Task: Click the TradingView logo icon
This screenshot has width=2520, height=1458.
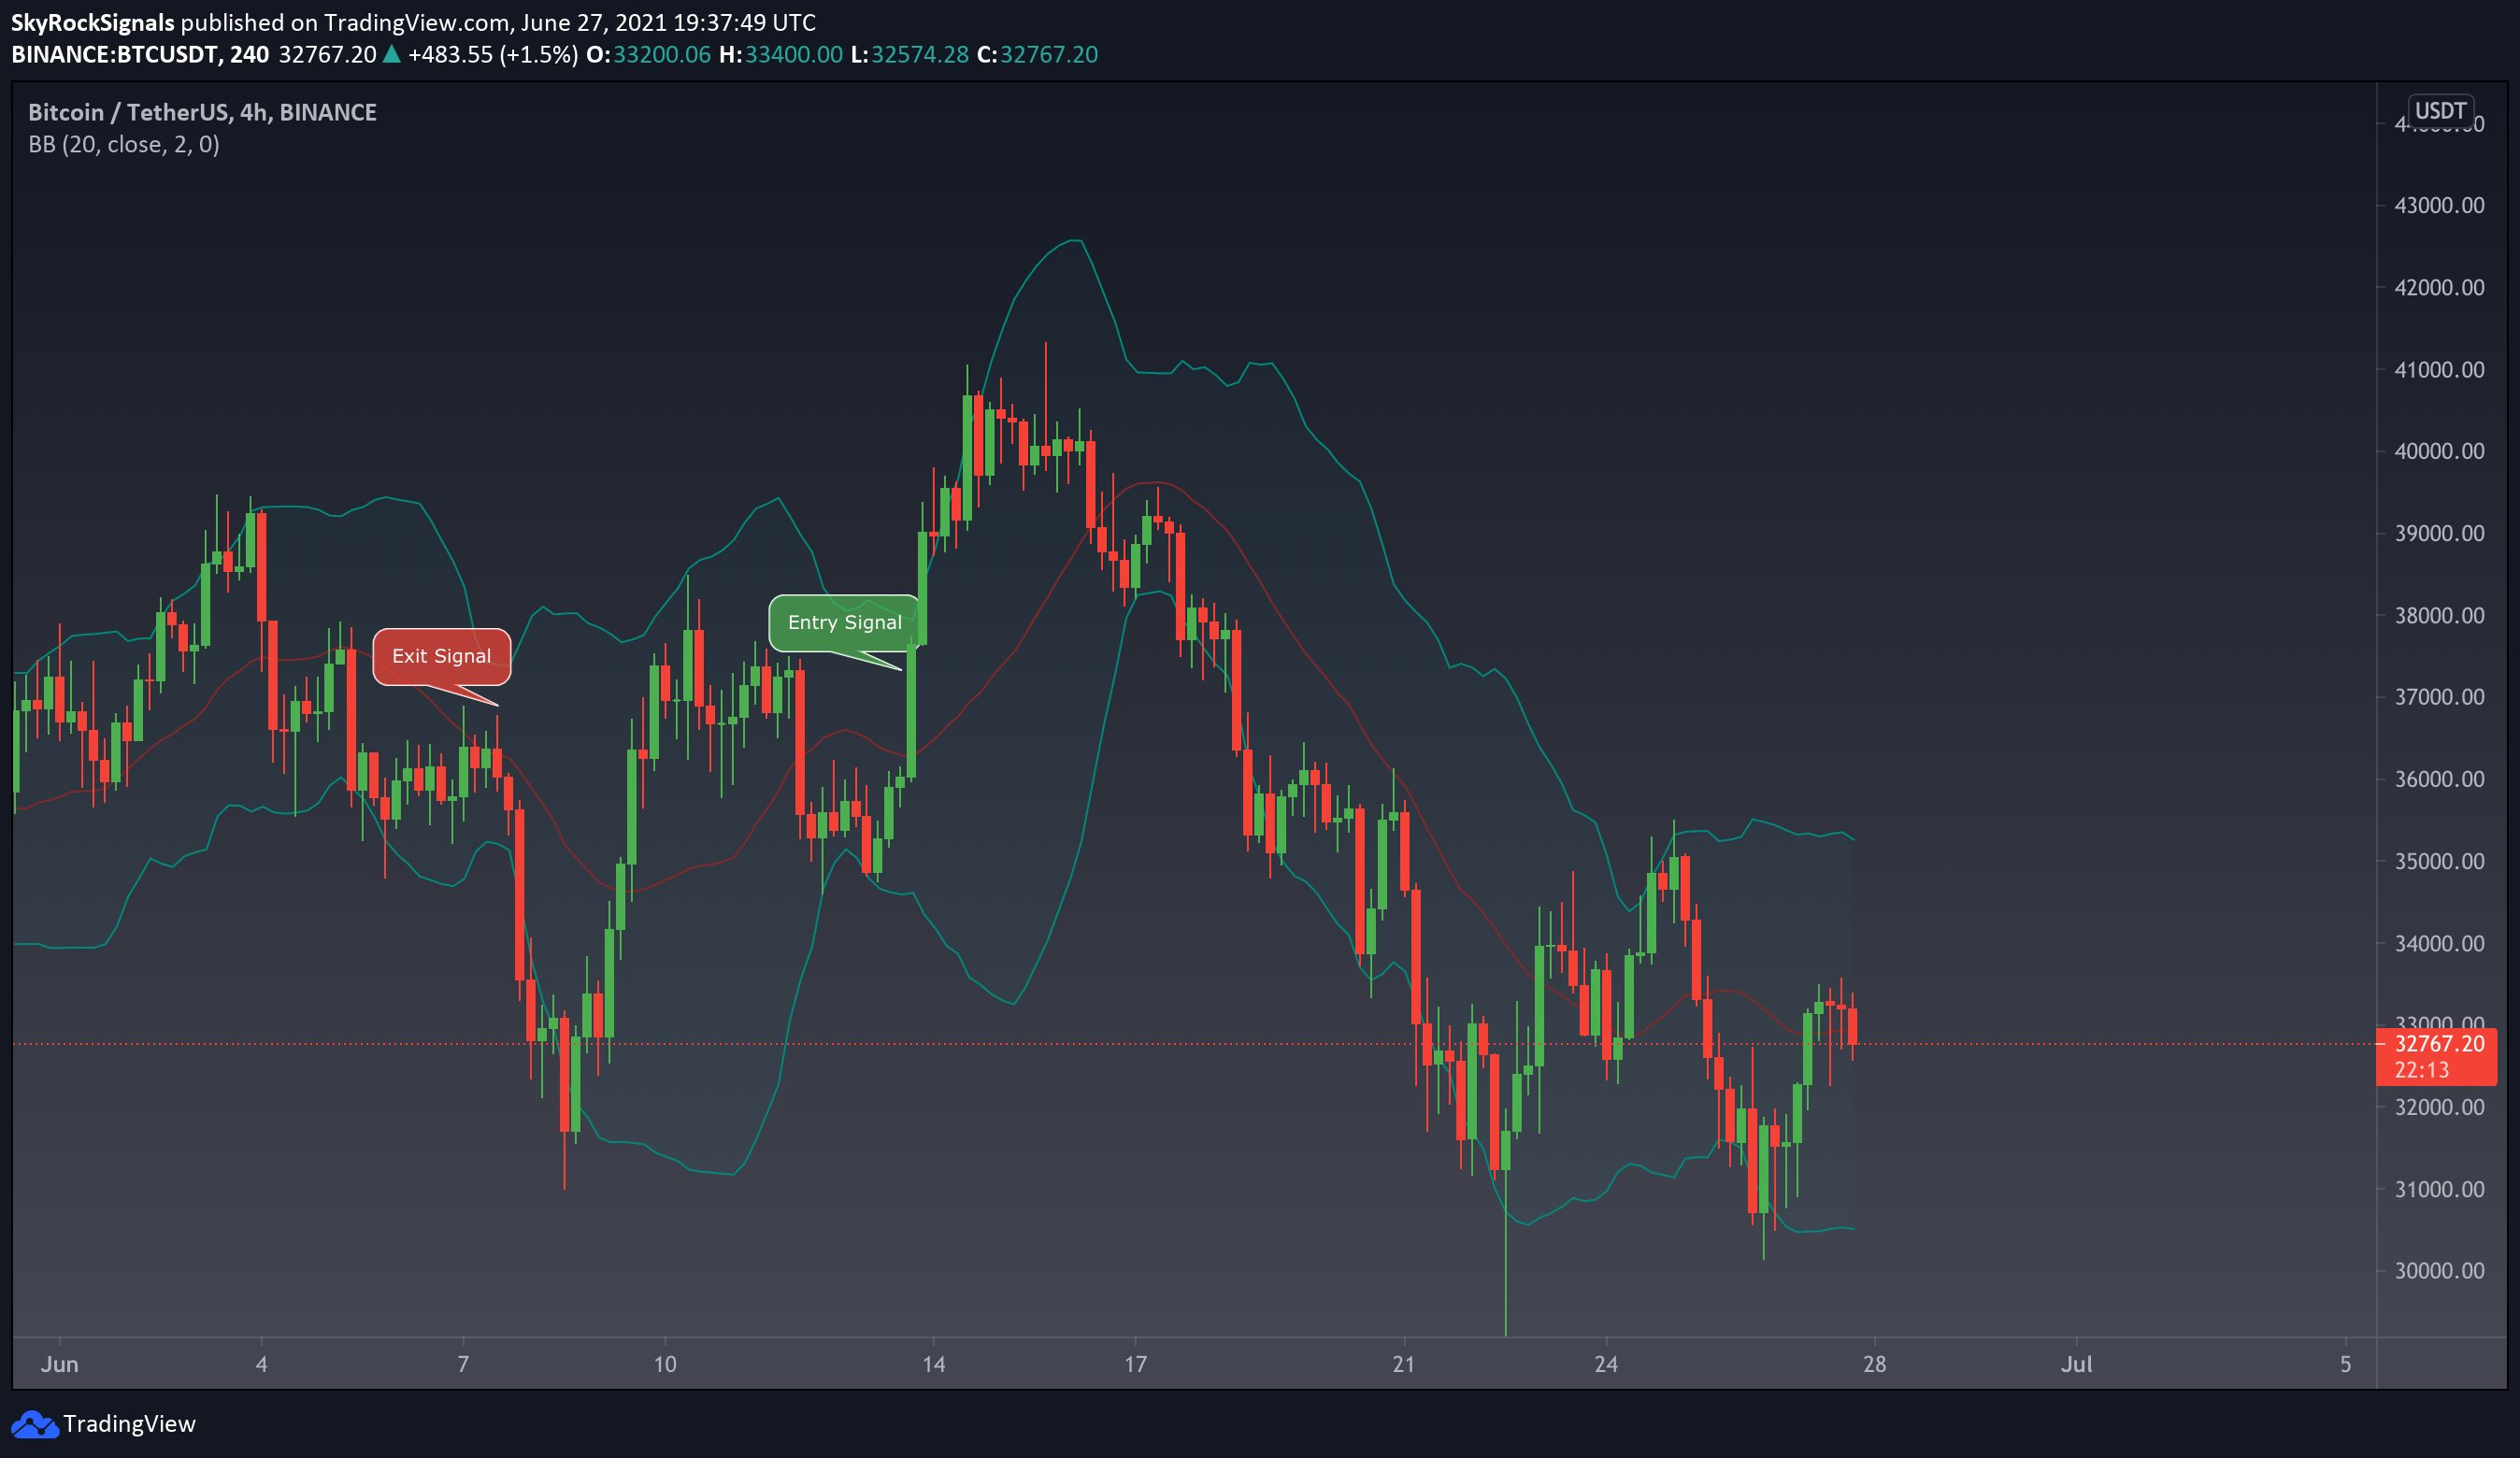Action: [35, 1424]
